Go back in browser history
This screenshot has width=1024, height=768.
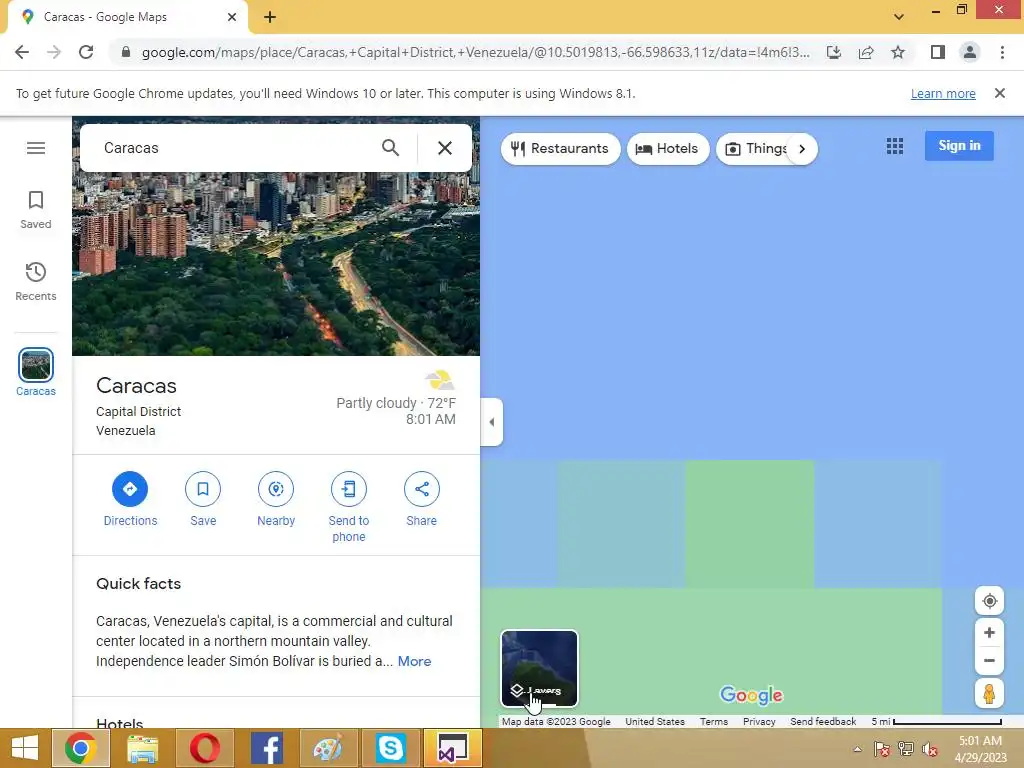click(x=22, y=52)
